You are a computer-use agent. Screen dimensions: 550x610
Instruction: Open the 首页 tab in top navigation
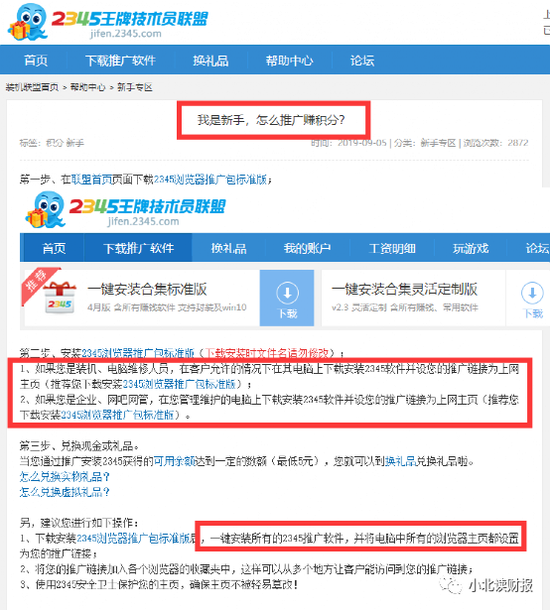click(35, 61)
